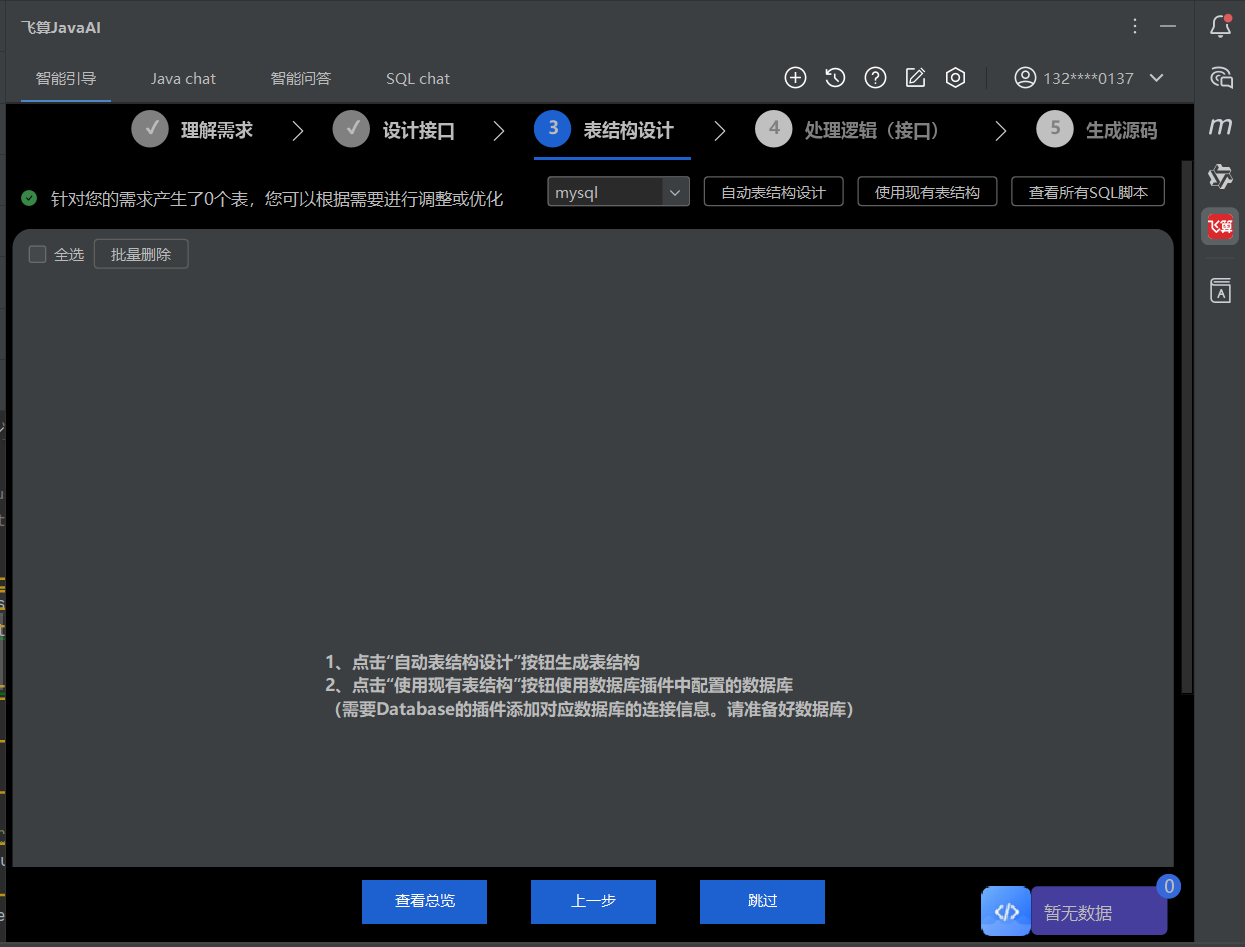Image resolution: width=1245 pixels, height=947 pixels.
Task: Select the 表结构设计 step label
Action: point(629,130)
